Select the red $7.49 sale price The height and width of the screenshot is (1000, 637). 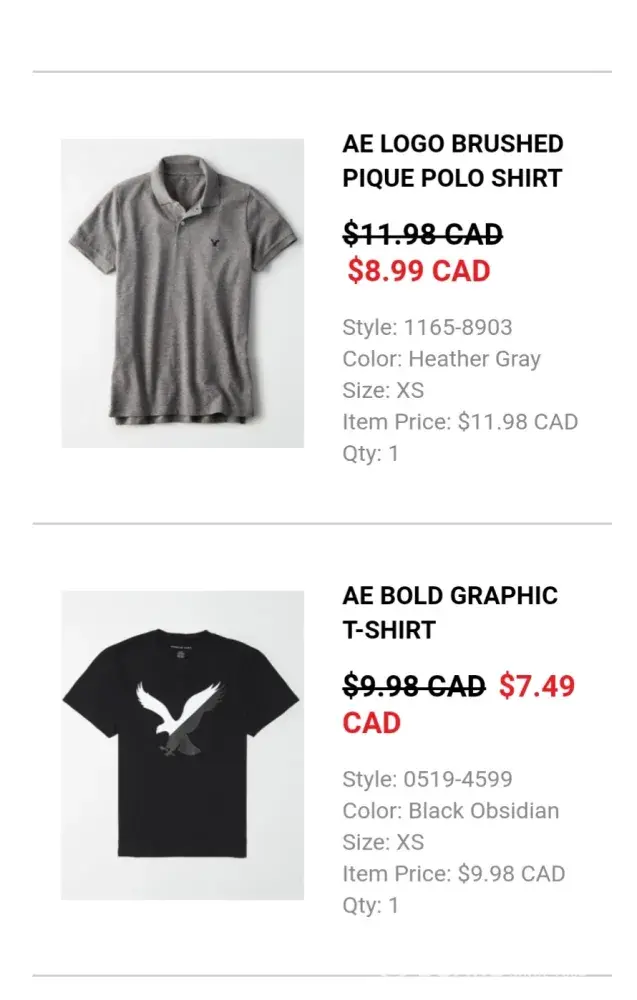537,687
